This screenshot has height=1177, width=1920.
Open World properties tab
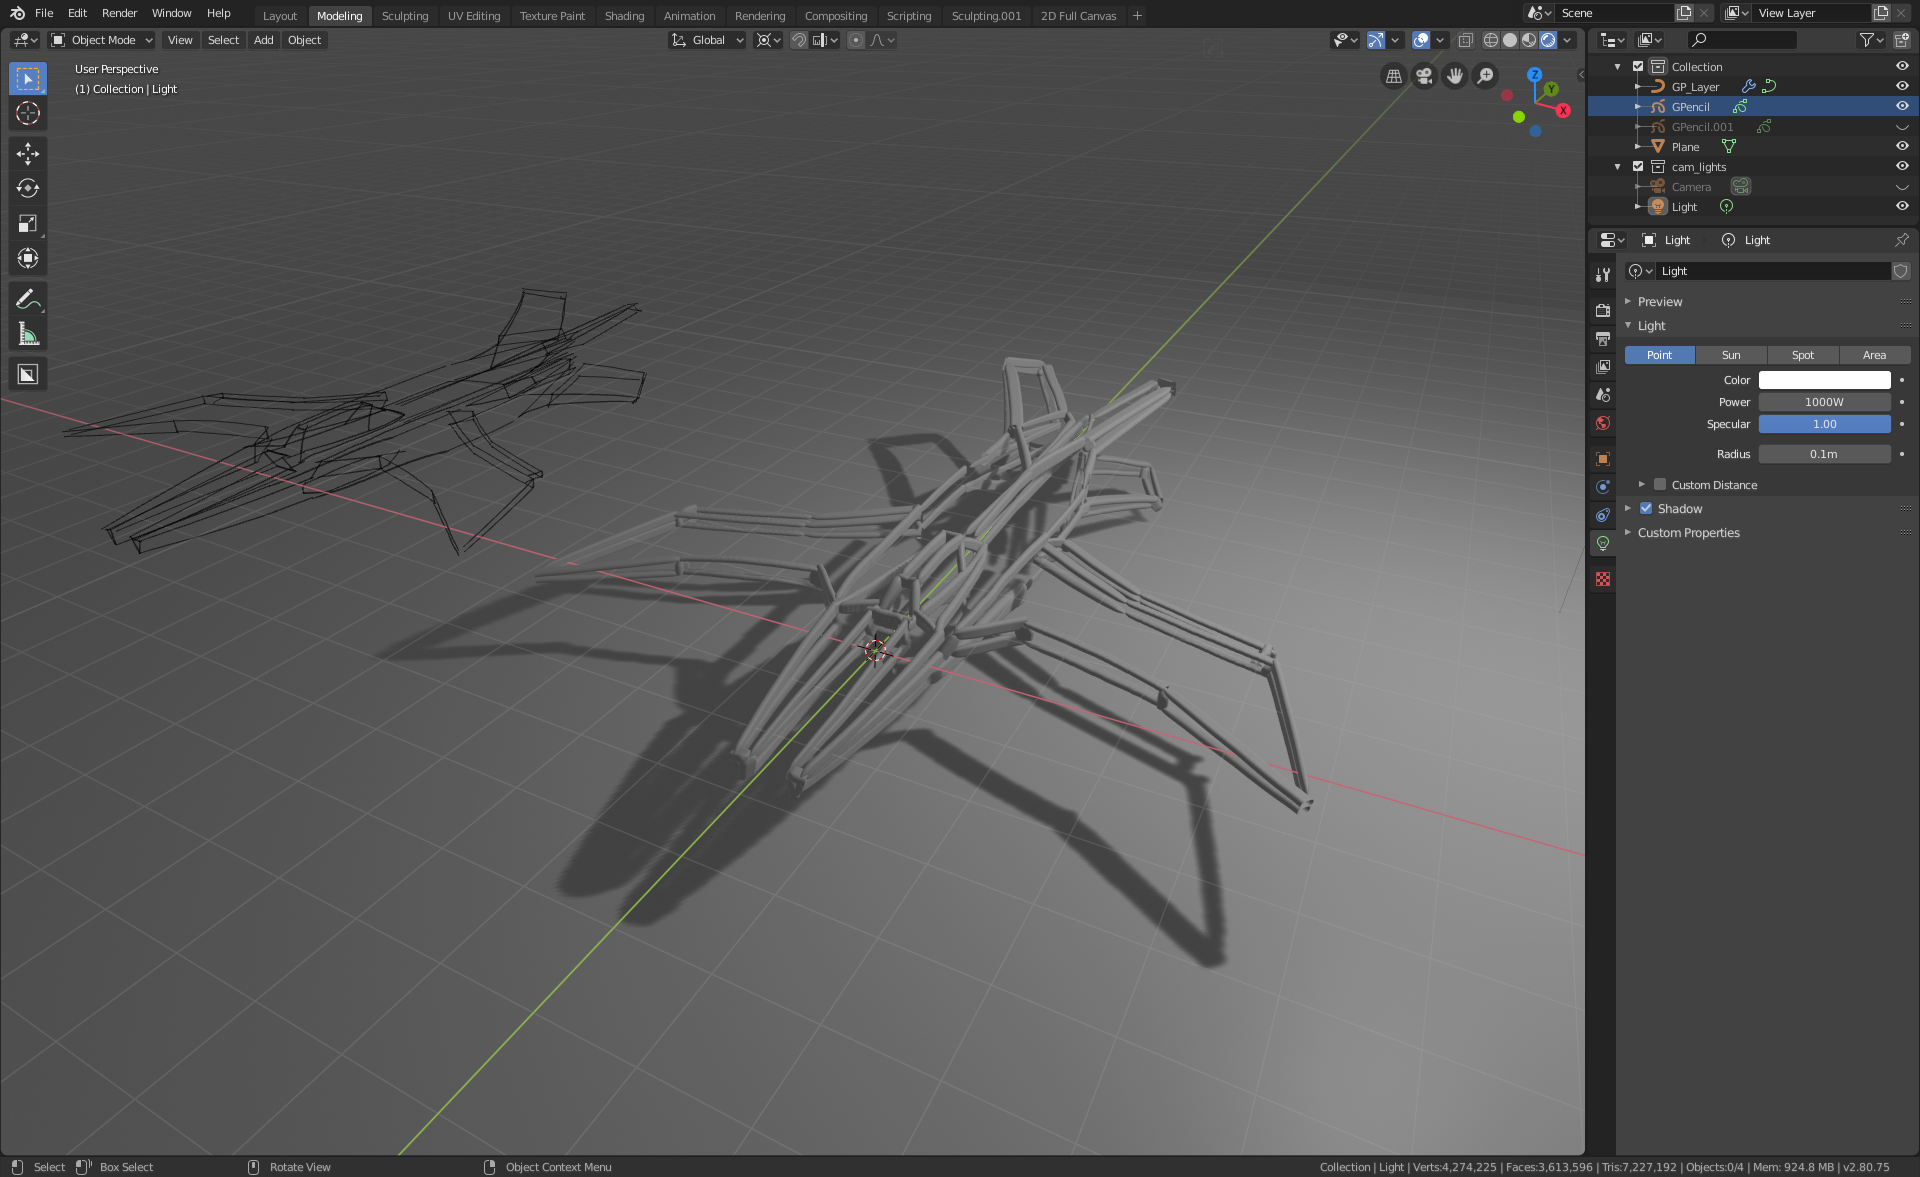point(1603,423)
